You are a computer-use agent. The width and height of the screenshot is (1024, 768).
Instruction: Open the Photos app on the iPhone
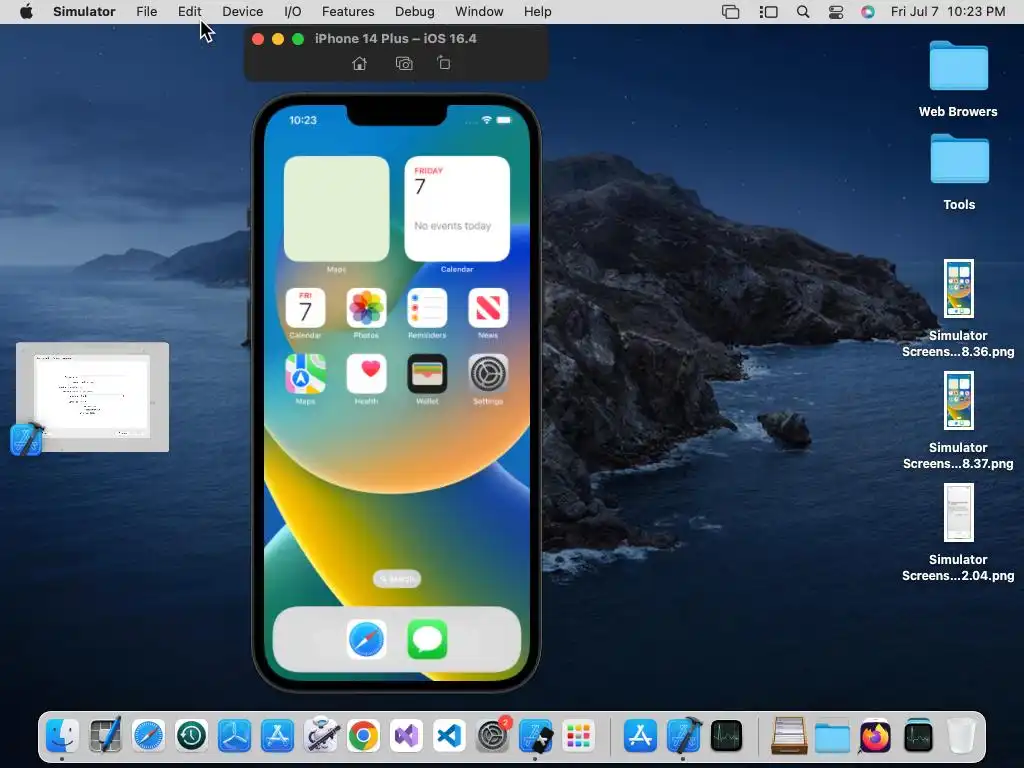[366, 308]
